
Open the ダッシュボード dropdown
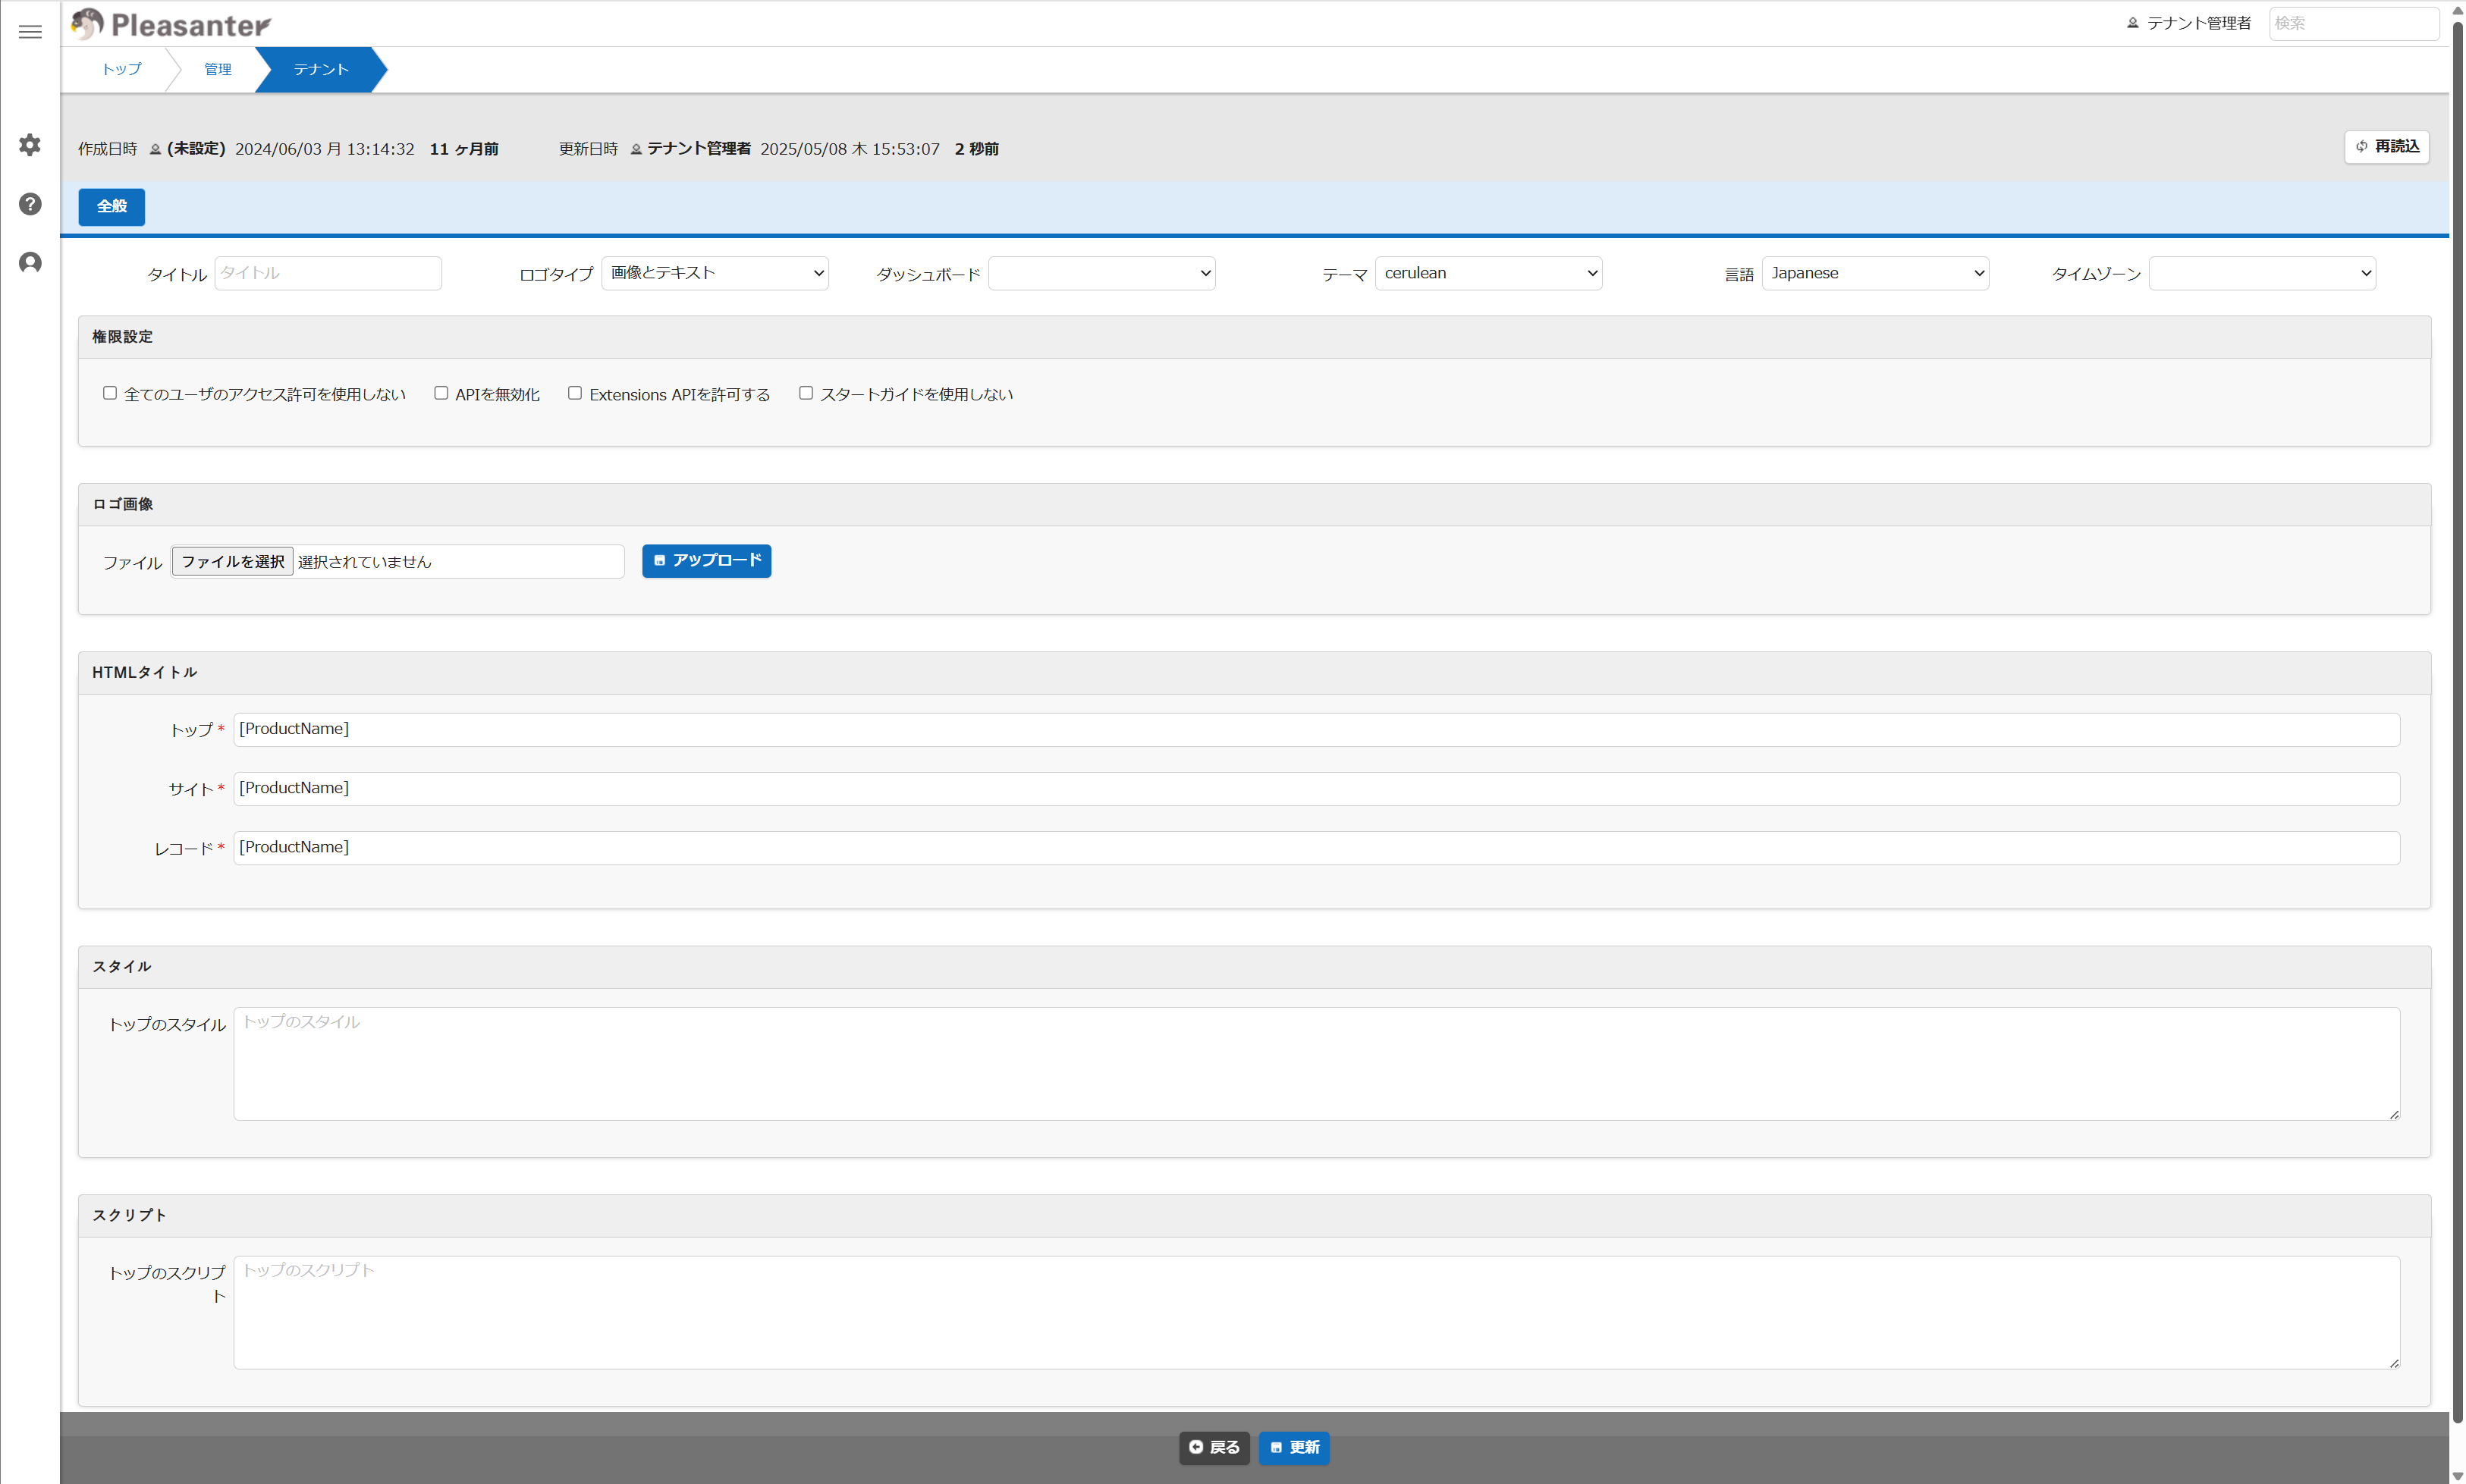[1102, 273]
